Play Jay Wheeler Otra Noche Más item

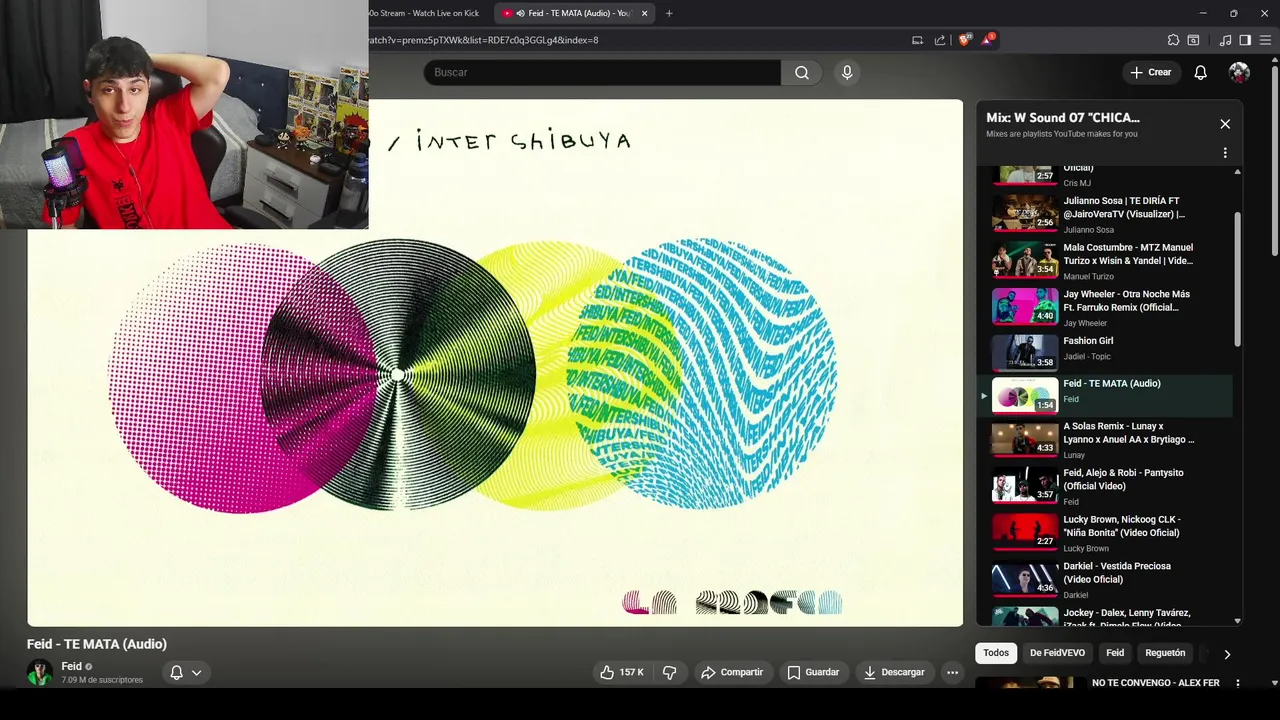(x=1104, y=308)
